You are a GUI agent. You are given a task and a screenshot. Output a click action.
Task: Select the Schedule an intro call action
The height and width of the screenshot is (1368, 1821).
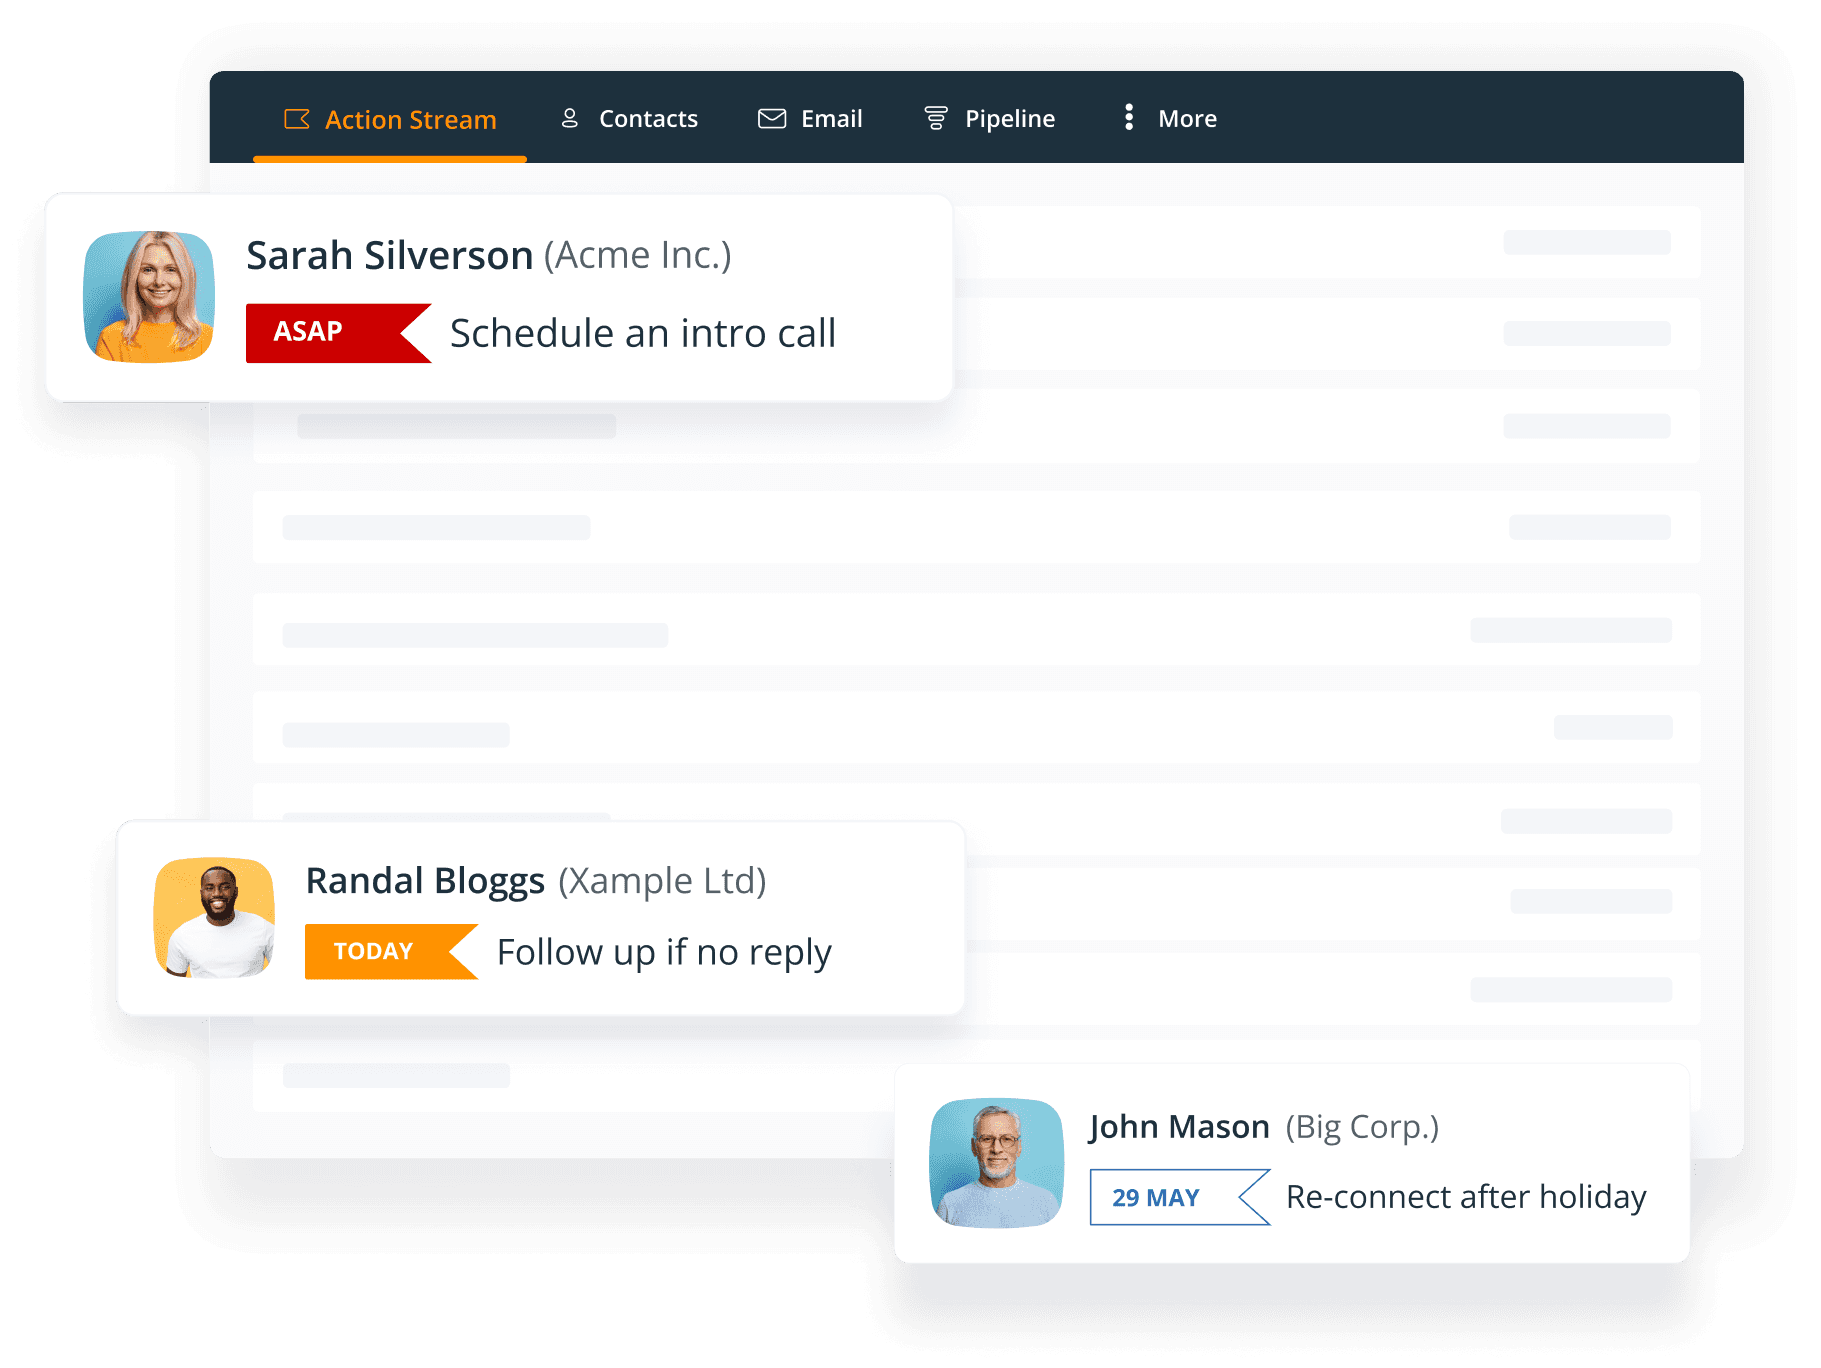click(x=642, y=334)
